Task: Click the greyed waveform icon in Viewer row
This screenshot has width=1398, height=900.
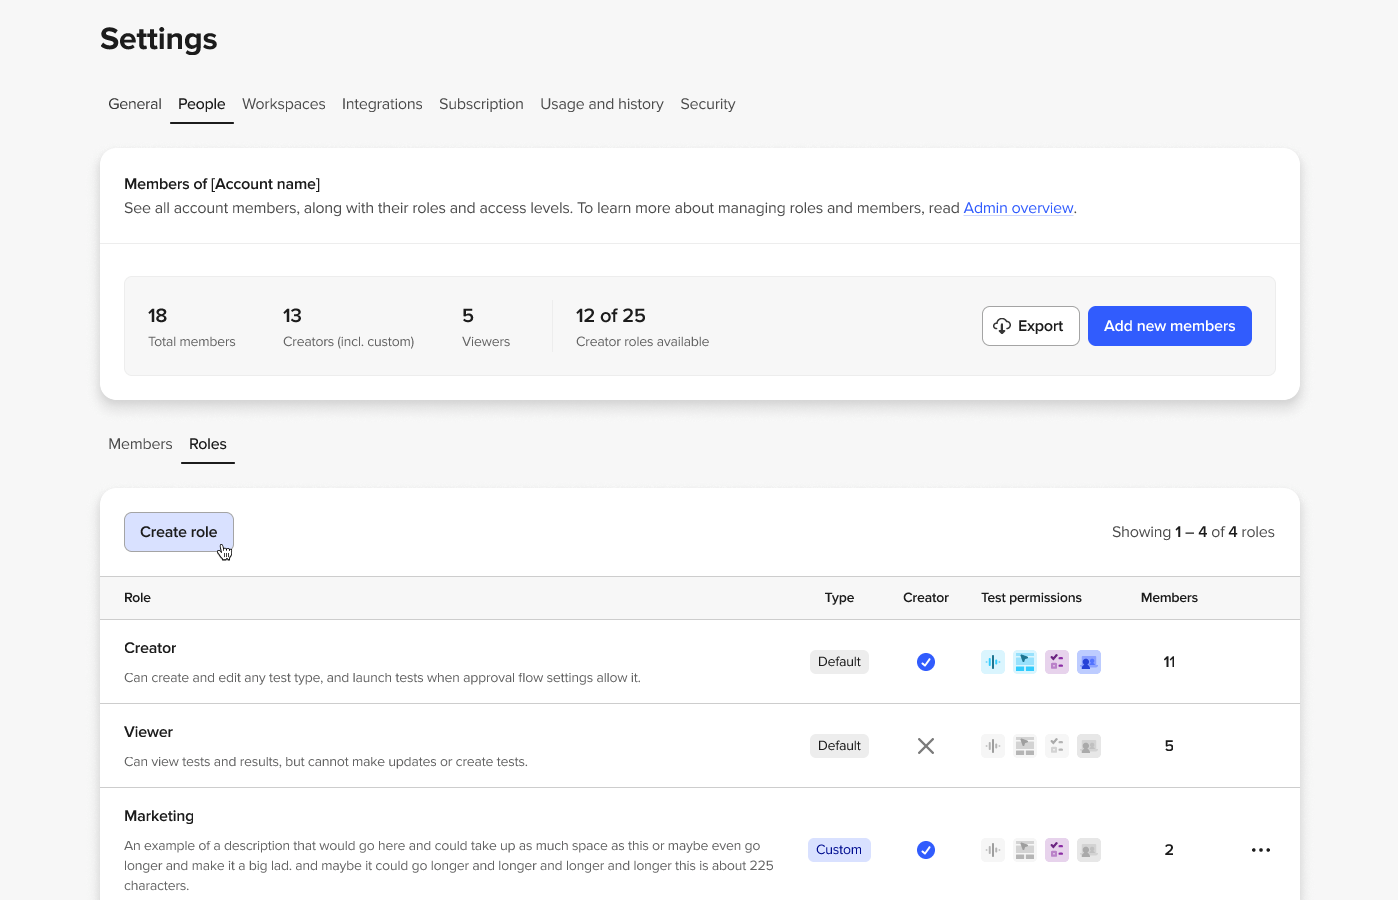Action: [992, 746]
